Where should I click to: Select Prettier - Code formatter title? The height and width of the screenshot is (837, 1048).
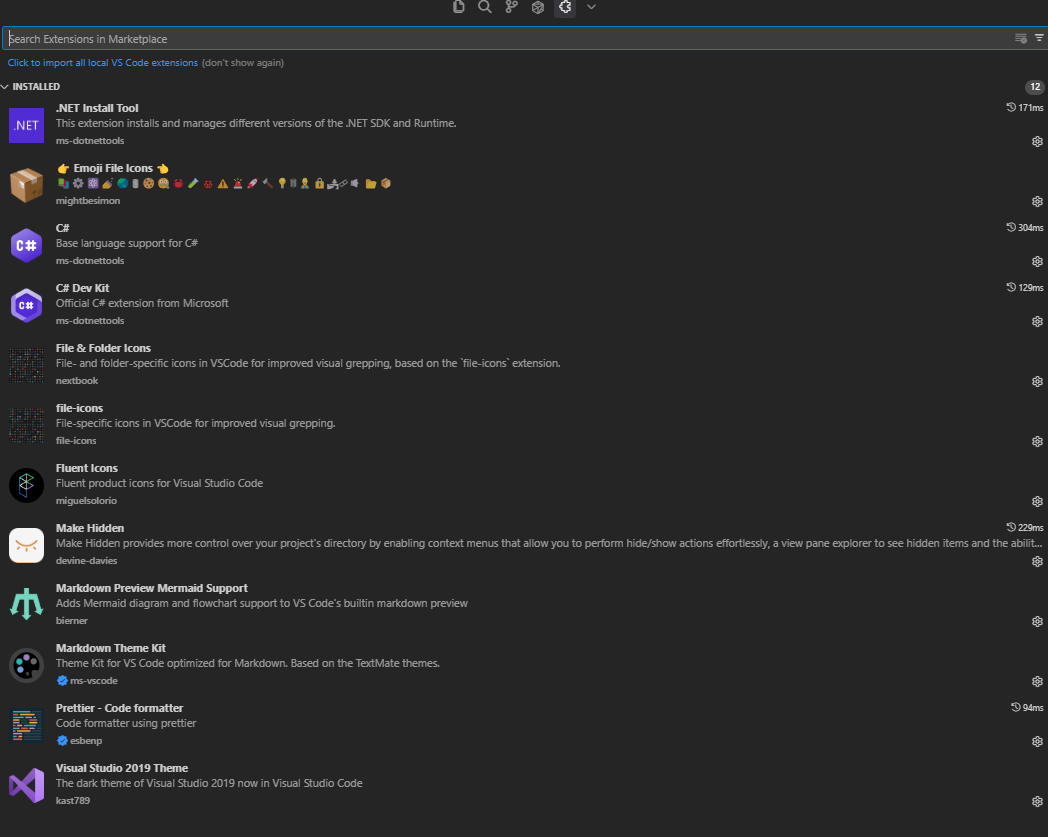click(x=119, y=708)
